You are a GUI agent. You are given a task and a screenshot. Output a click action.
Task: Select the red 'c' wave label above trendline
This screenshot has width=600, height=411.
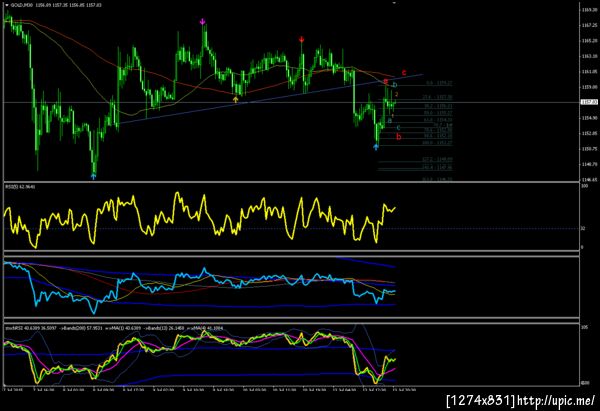[x=404, y=72]
